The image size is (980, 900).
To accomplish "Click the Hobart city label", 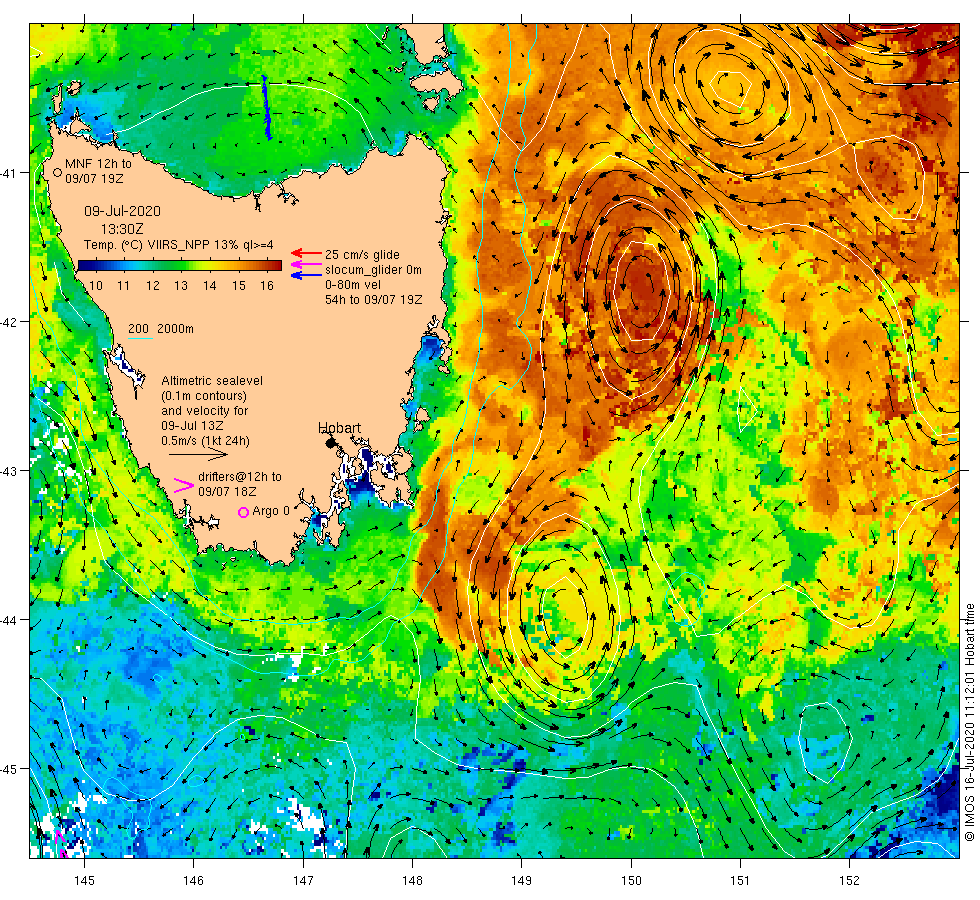I will point(339,428).
